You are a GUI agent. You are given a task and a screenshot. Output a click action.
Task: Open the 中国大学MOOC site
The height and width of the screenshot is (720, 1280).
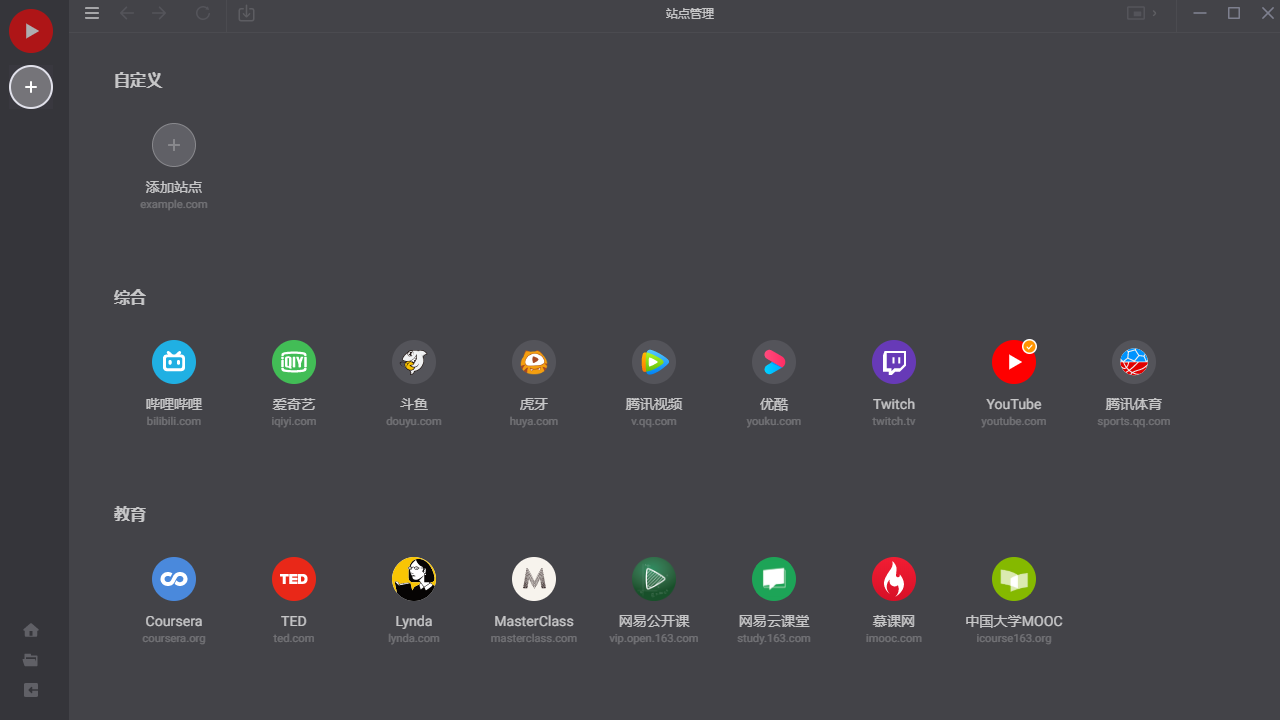point(1014,579)
